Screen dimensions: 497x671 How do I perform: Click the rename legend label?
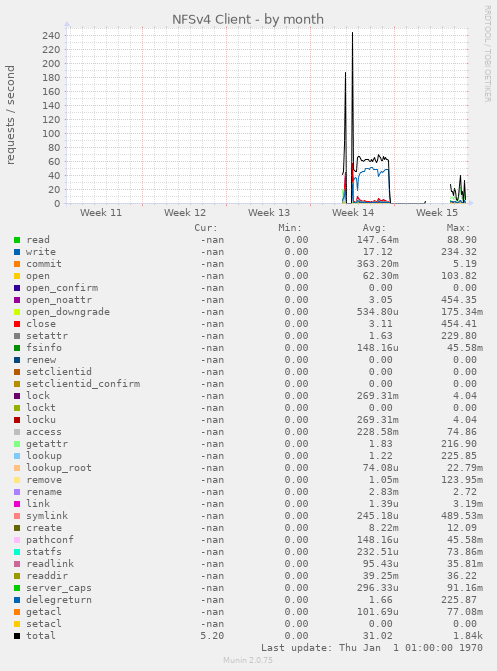[44, 492]
